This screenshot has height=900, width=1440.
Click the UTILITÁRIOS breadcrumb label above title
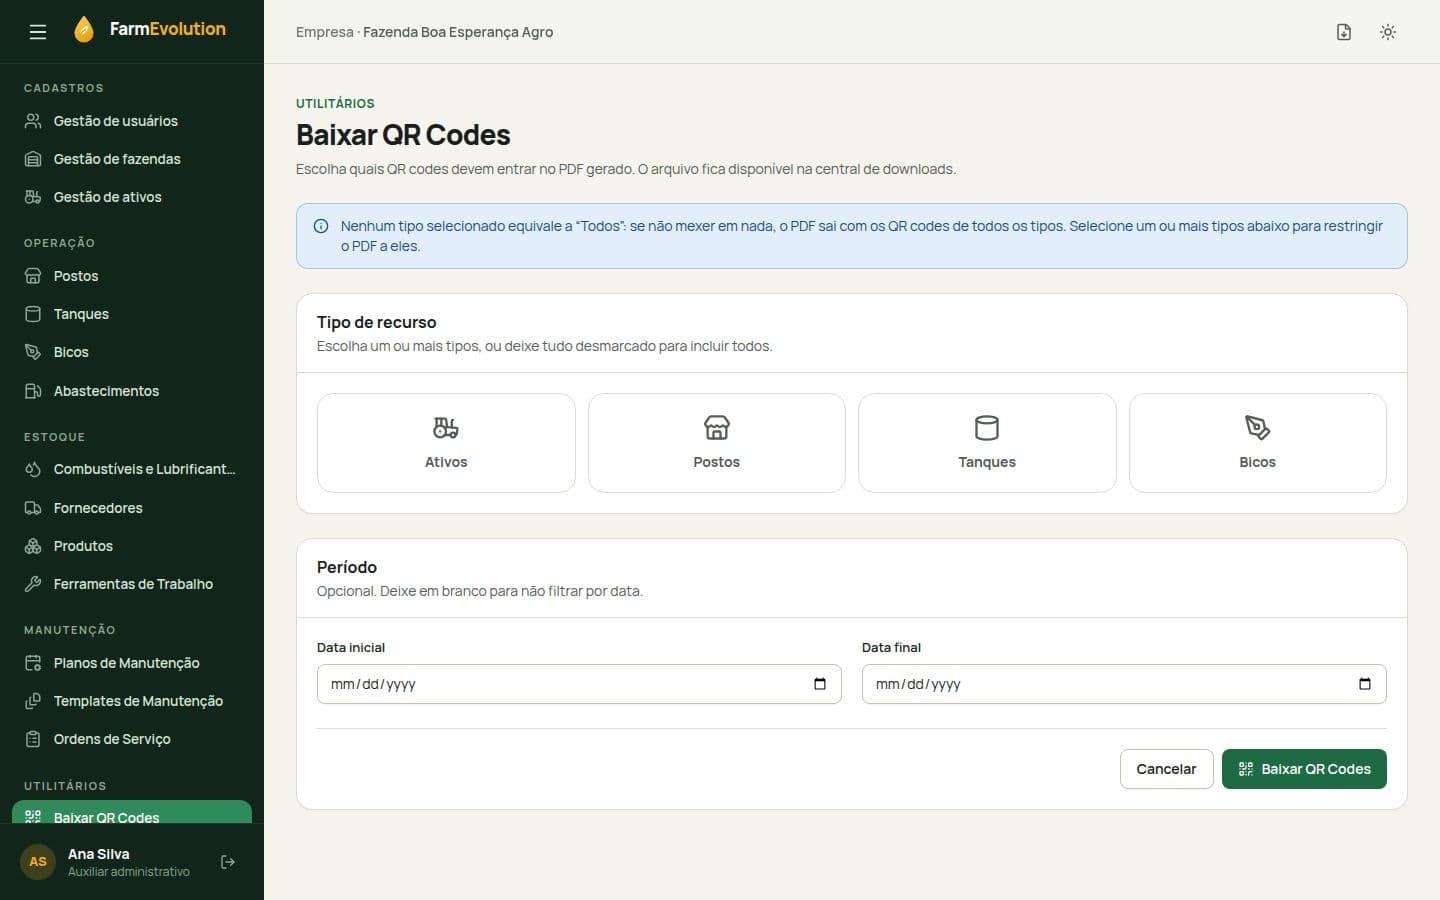click(335, 103)
